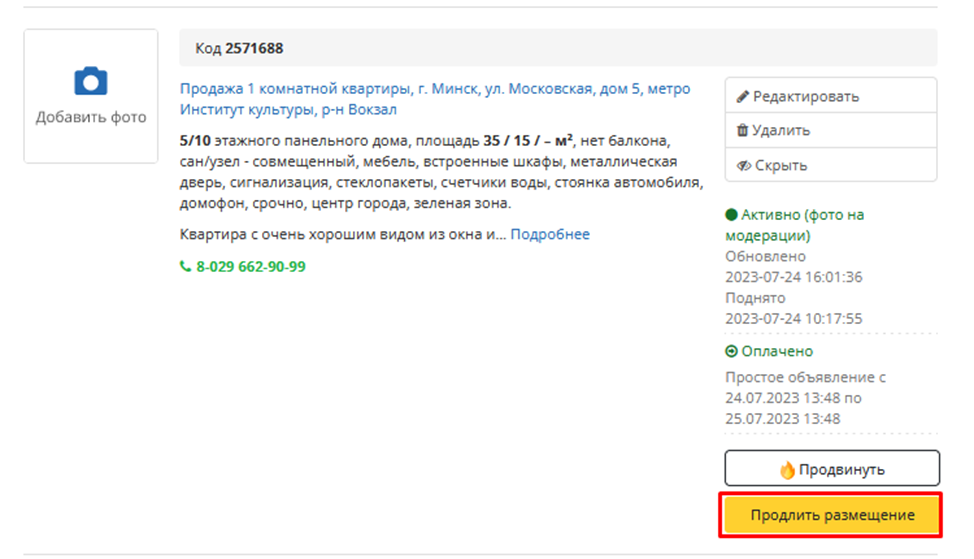Viewport: 974px width, 559px height.
Task: Click the Оплачено status label
Action: click(x=777, y=351)
